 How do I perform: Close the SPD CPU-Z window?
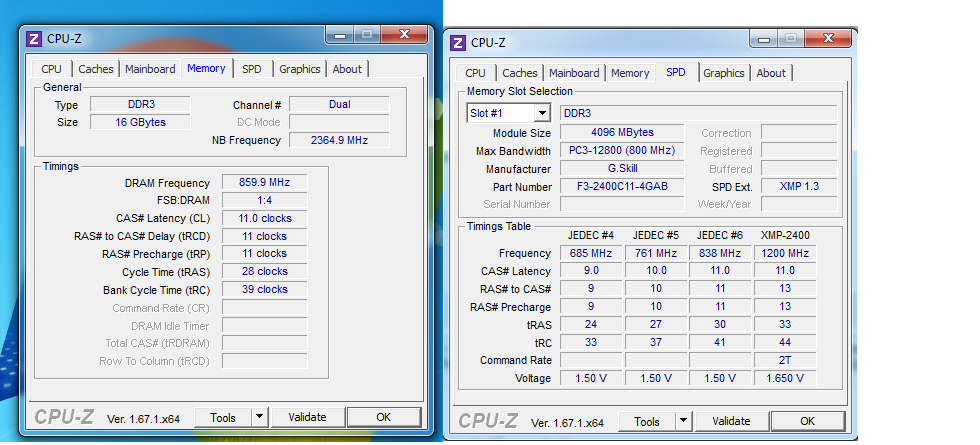coord(828,38)
